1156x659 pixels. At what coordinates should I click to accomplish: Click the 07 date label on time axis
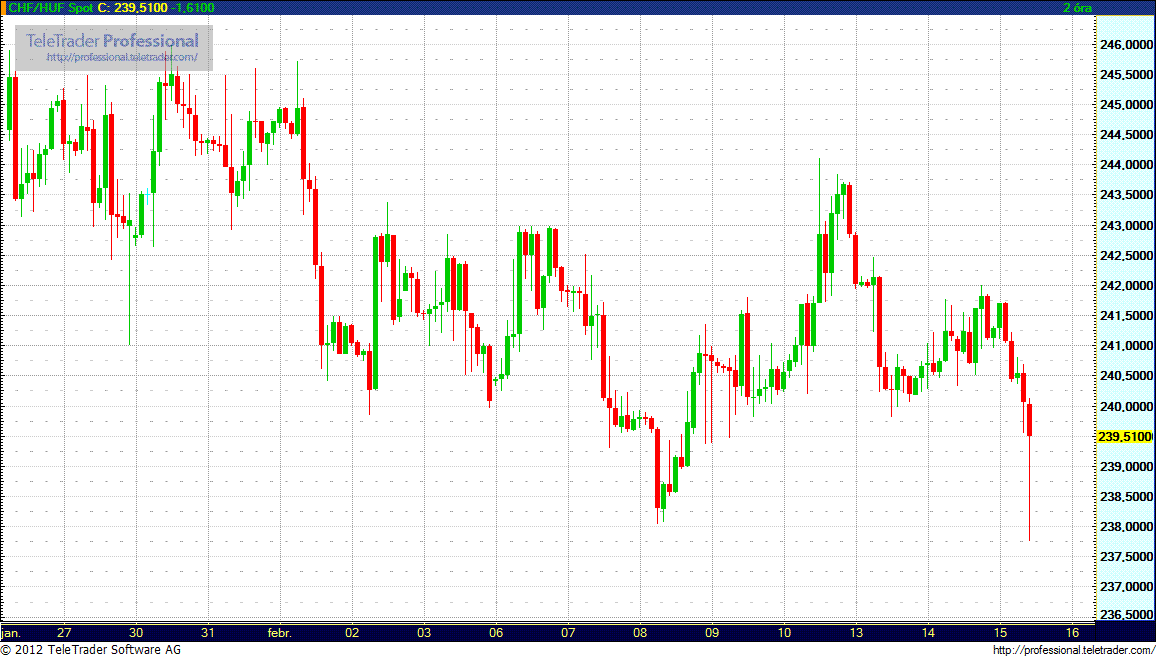pos(568,632)
